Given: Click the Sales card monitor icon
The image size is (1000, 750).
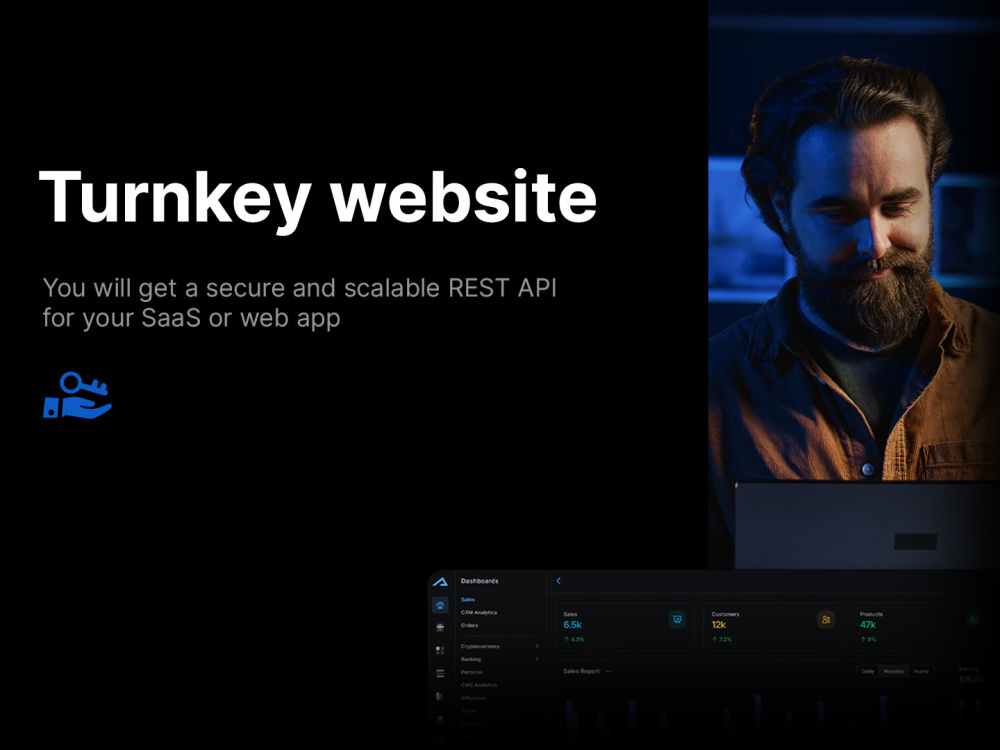Looking at the screenshot, I should point(677,619).
